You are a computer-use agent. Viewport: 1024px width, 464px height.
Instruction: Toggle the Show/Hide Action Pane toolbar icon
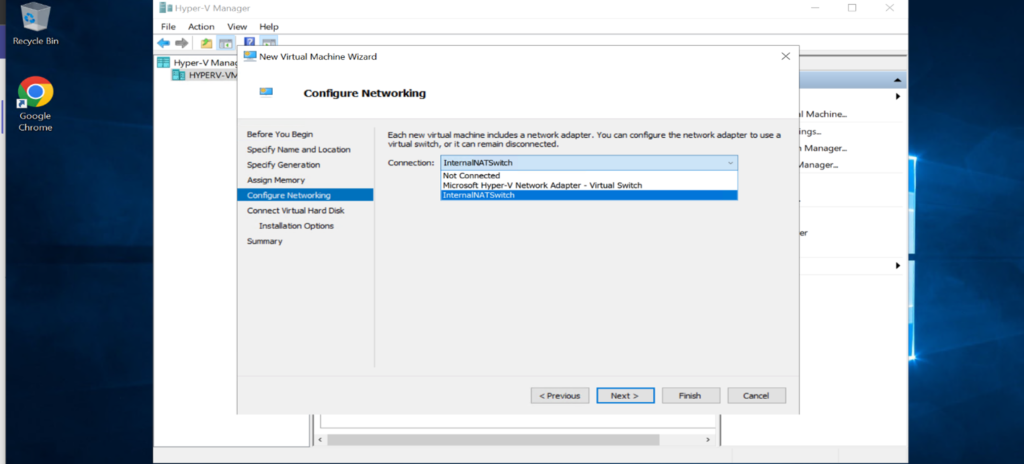(x=268, y=43)
